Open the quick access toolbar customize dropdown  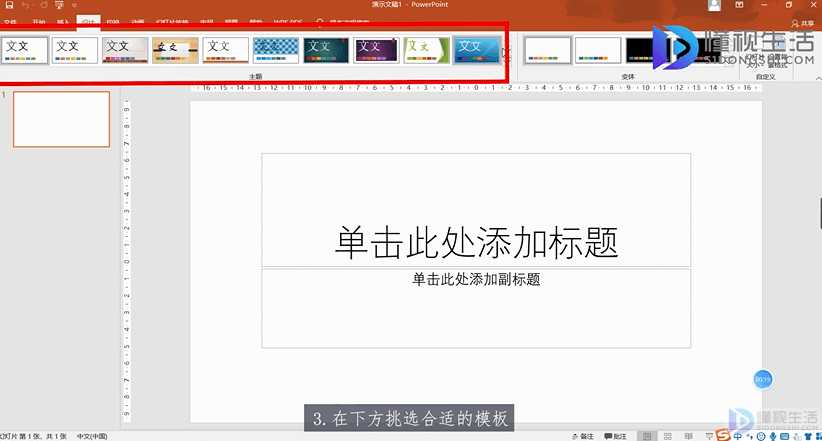tap(74, 5)
